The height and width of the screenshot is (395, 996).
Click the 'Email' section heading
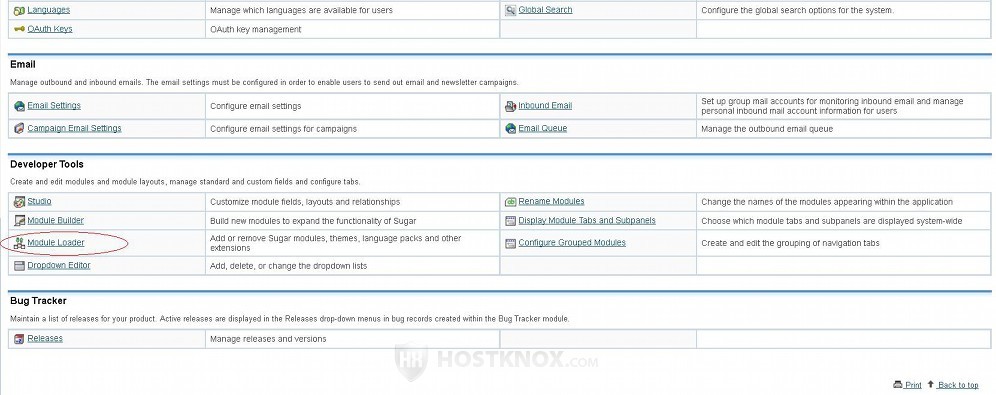coord(23,65)
